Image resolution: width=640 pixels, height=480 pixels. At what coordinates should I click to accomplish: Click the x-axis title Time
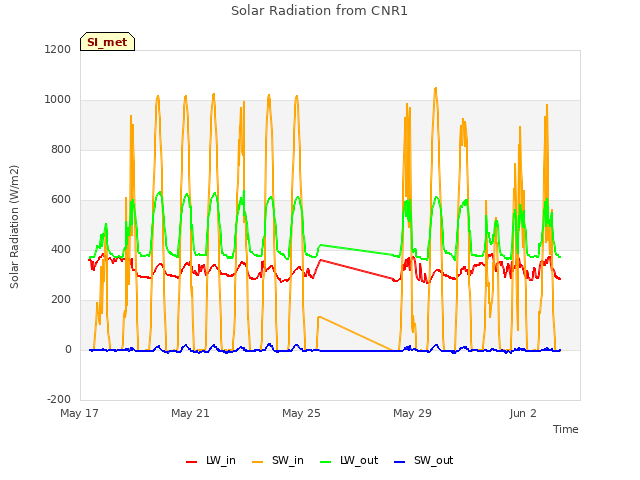(x=565, y=429)
